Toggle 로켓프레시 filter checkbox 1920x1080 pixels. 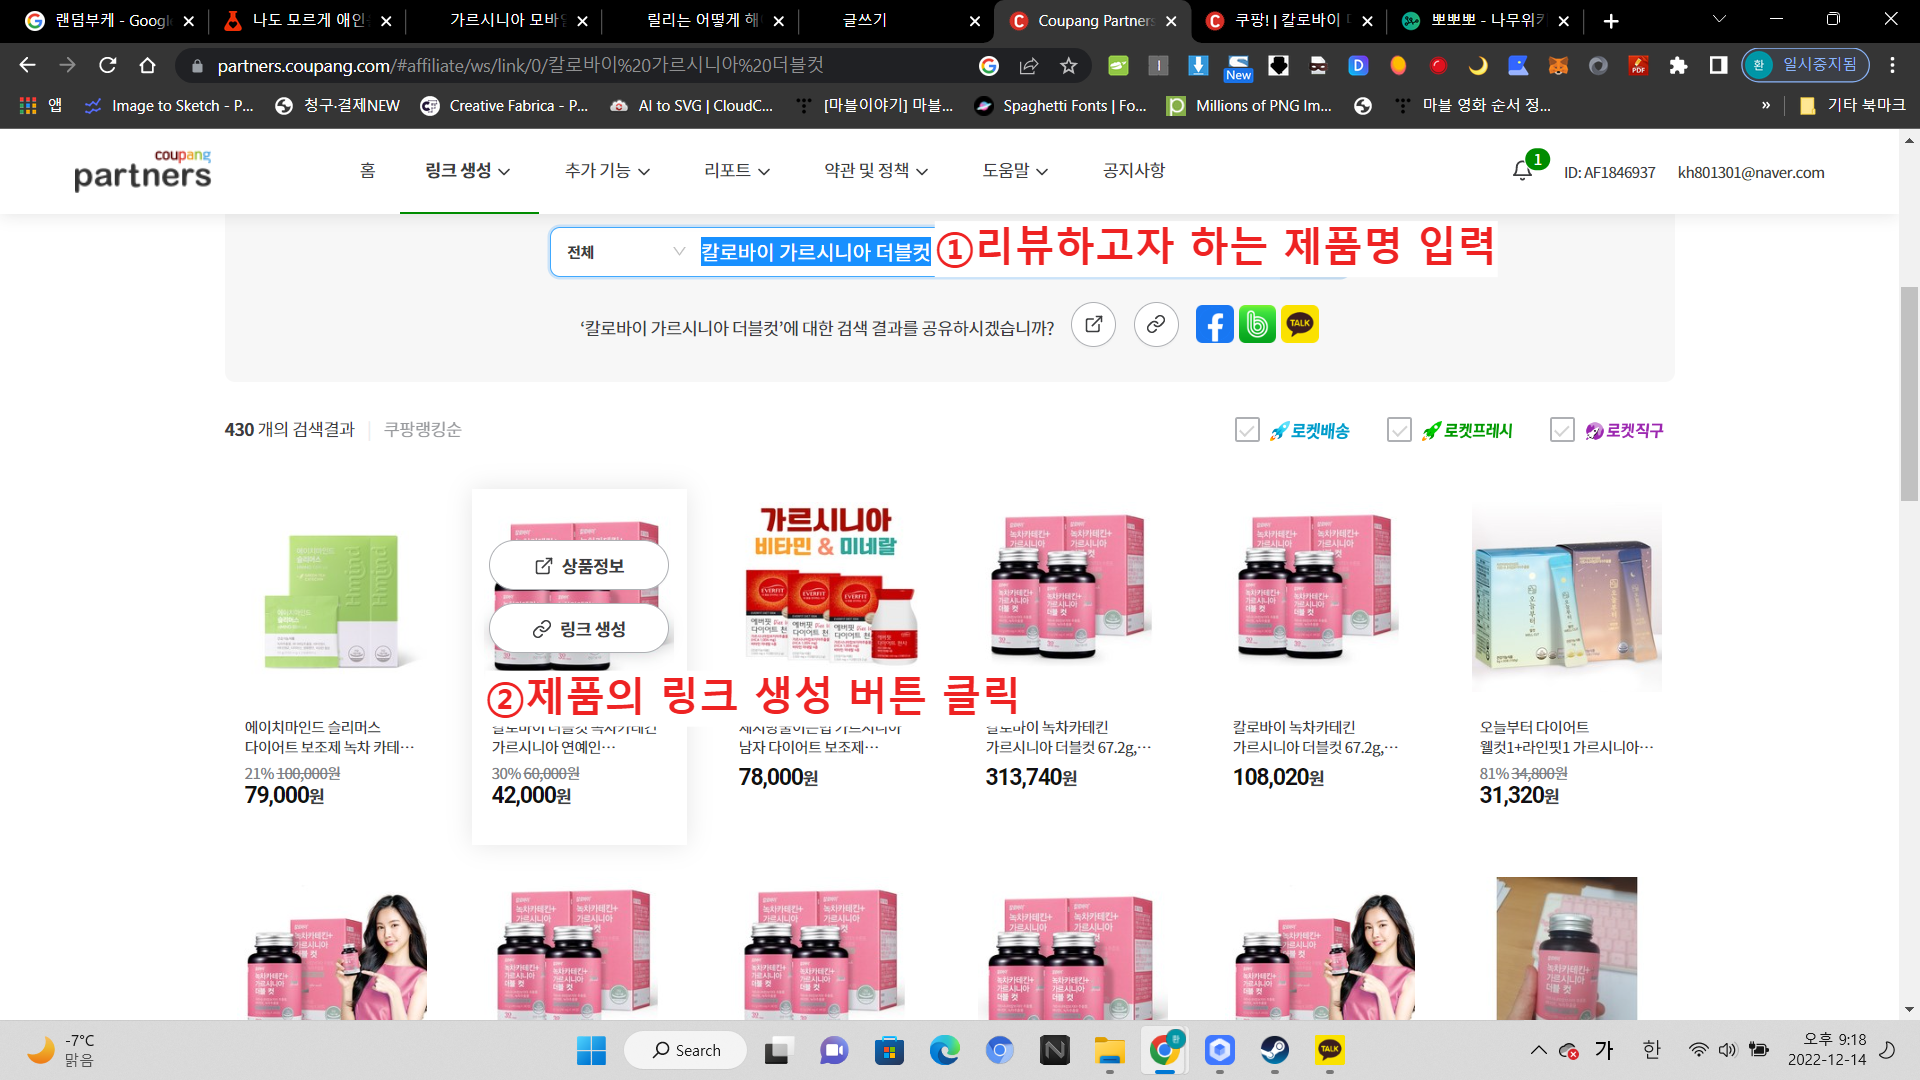click(1399, 430)
